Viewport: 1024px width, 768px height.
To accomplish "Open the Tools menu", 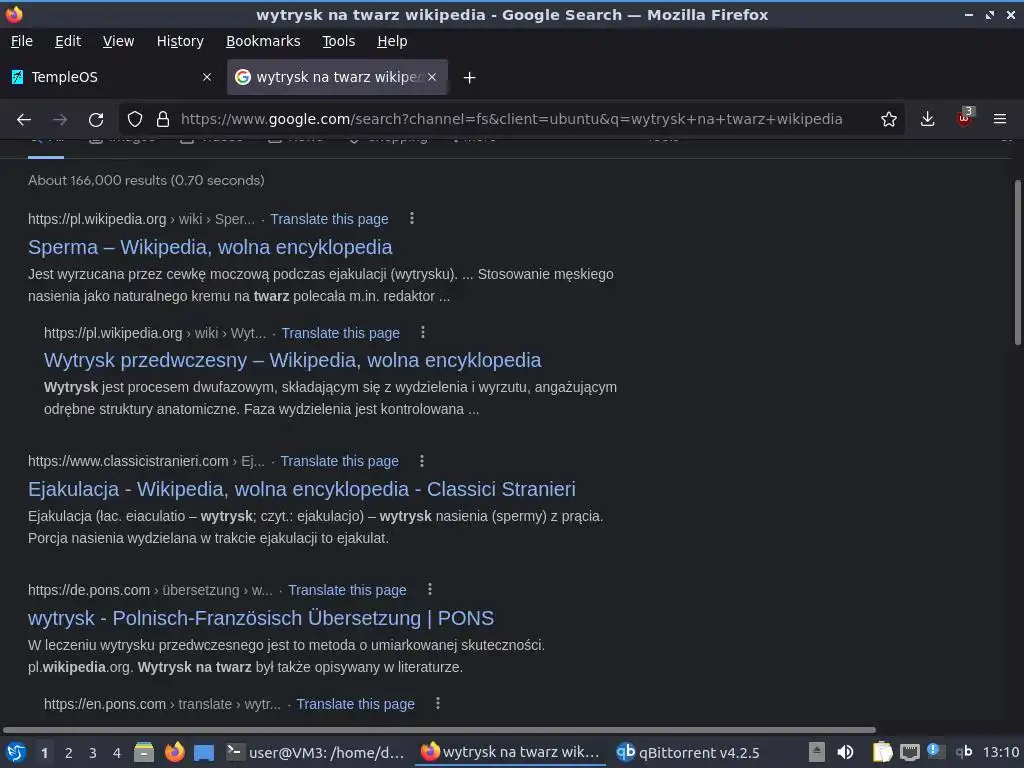I will [x=338, y=41].
